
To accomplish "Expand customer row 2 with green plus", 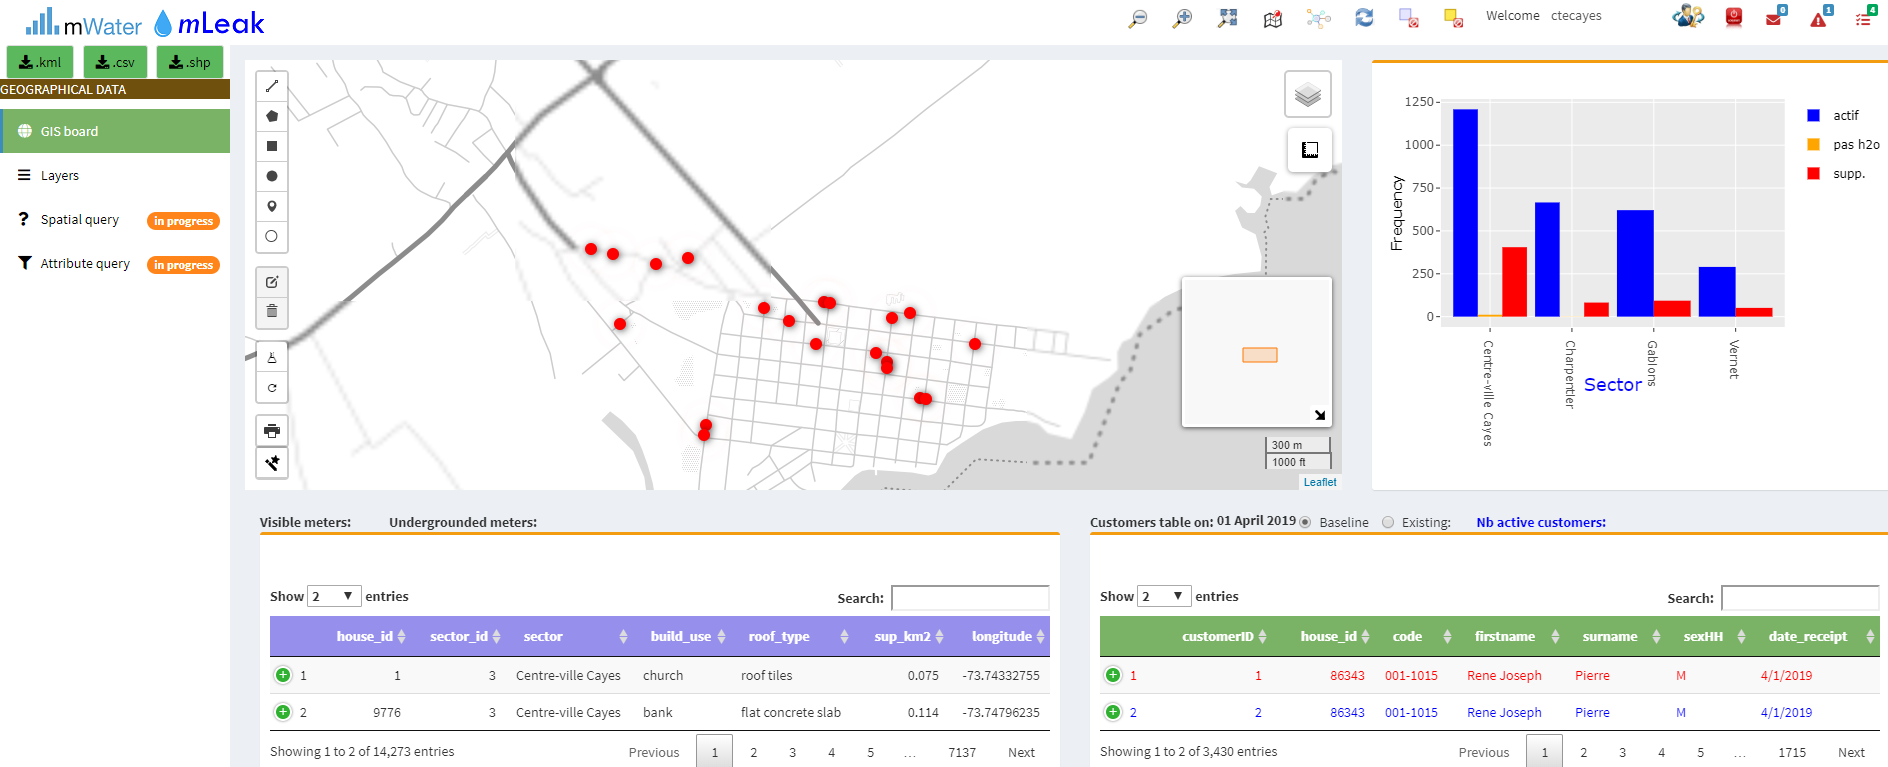I will (x=1113, y=712).
